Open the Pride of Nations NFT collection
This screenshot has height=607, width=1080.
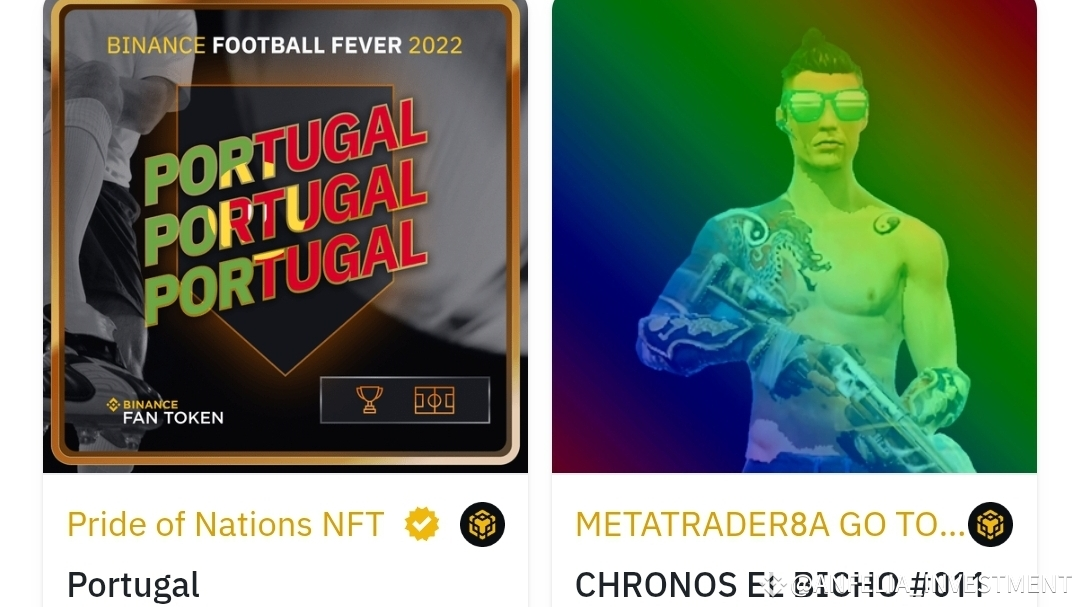point(225,524)
